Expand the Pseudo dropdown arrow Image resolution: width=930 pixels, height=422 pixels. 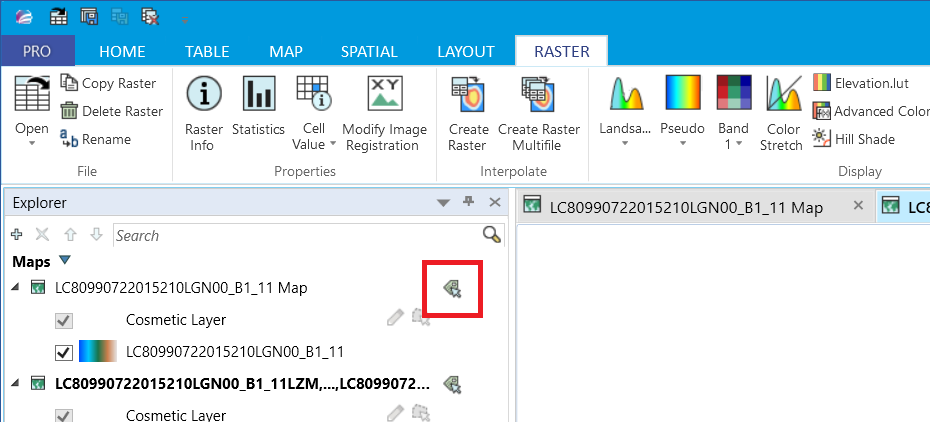(x=683, y=143)
